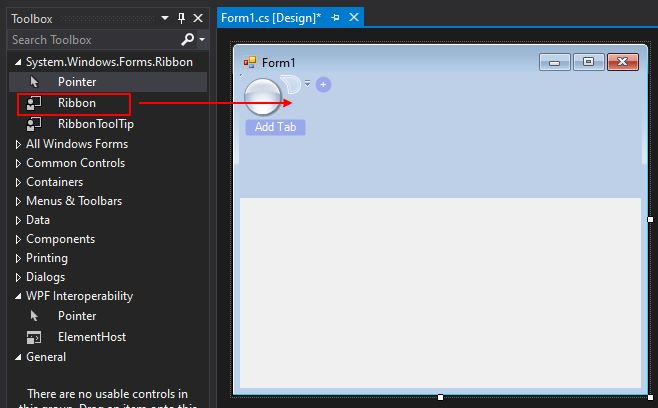Click the quick access item beside the orb

[291, 84]
